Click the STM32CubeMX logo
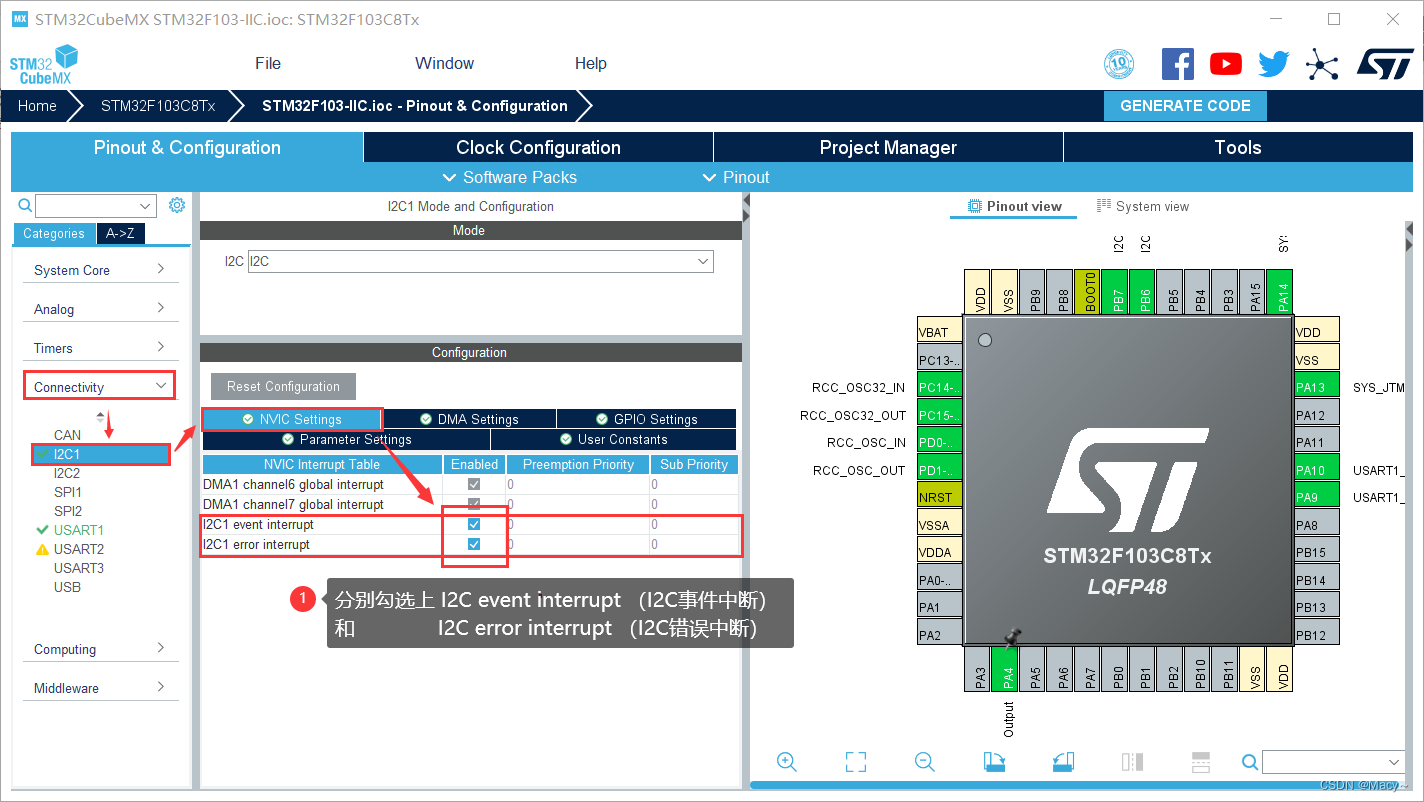This screenshot has height=802, width=1424. pos(43,65)
